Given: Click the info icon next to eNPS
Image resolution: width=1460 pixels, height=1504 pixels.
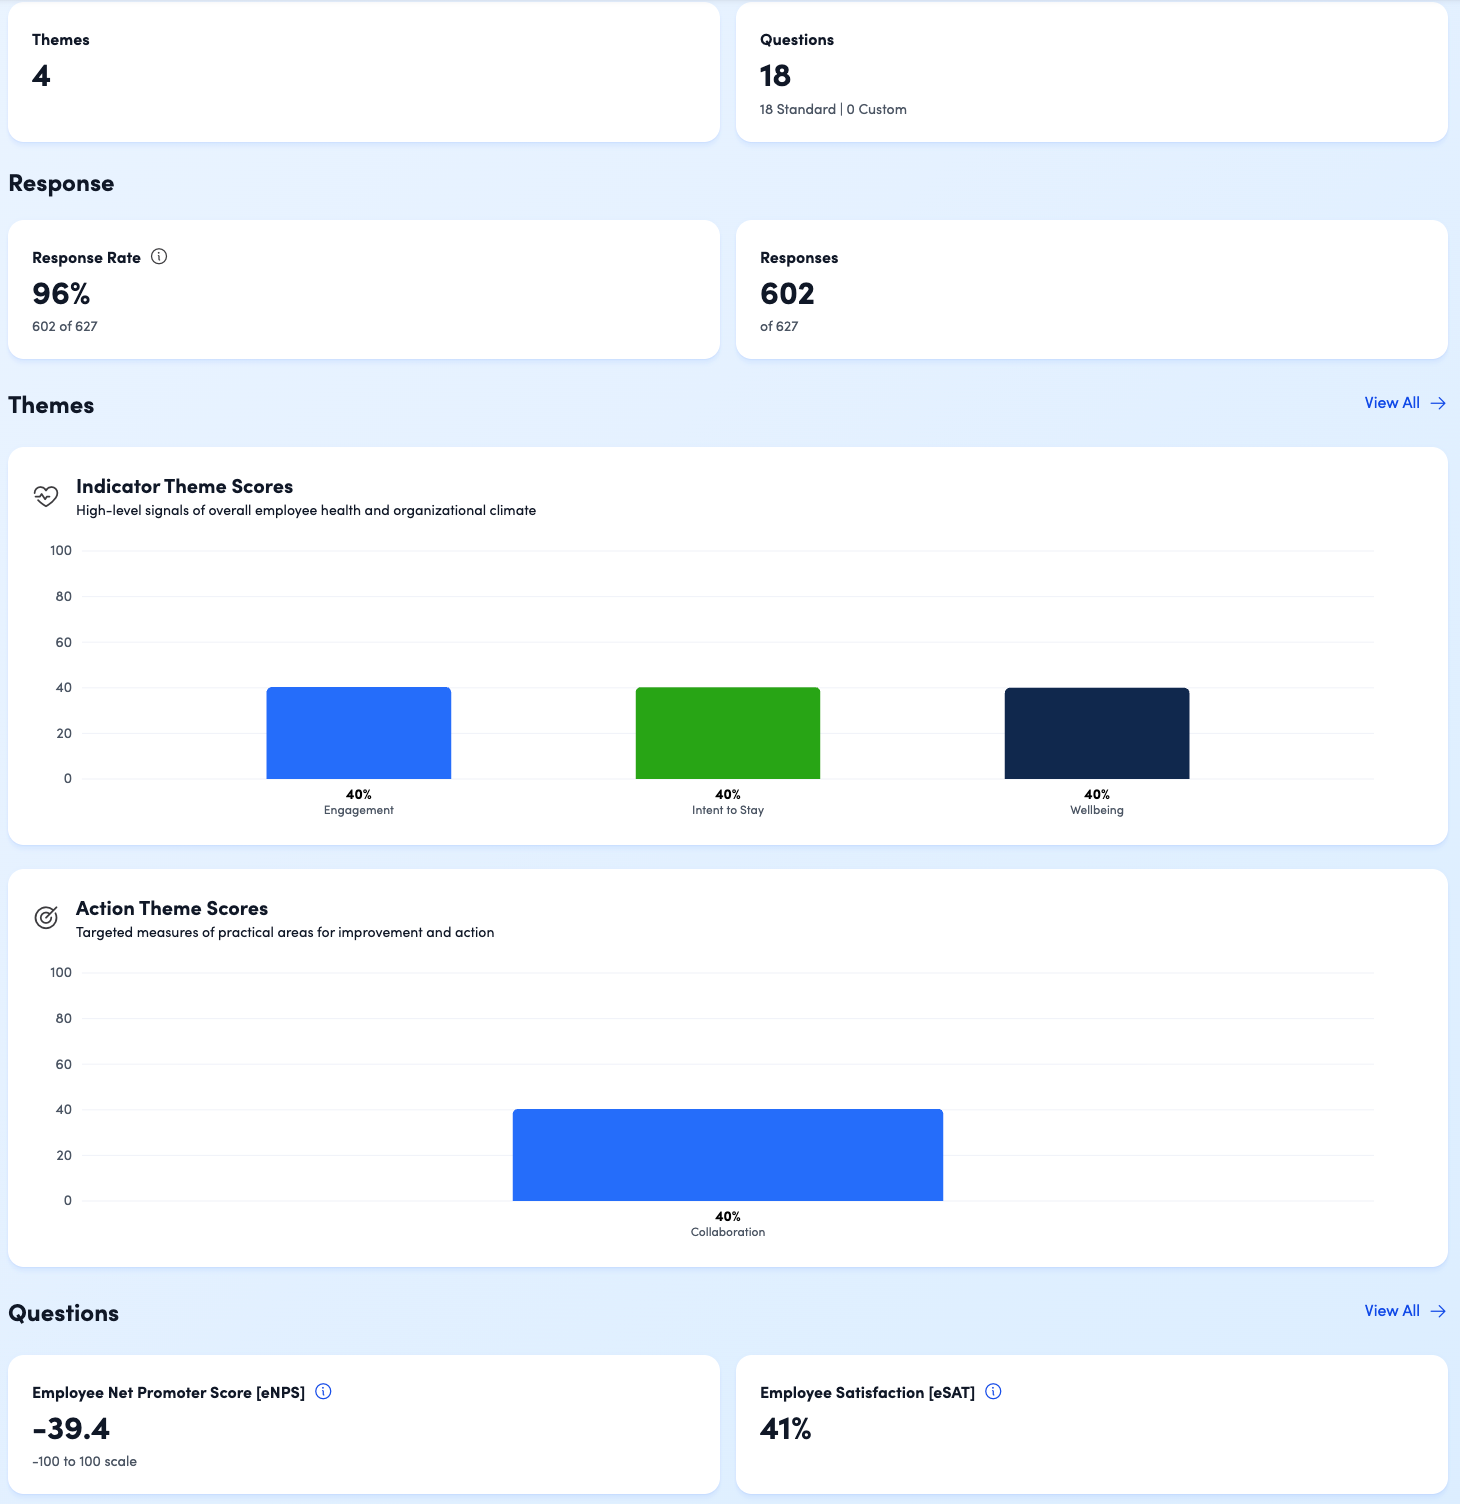Looking at the screenshot, I should (323, 1390).
